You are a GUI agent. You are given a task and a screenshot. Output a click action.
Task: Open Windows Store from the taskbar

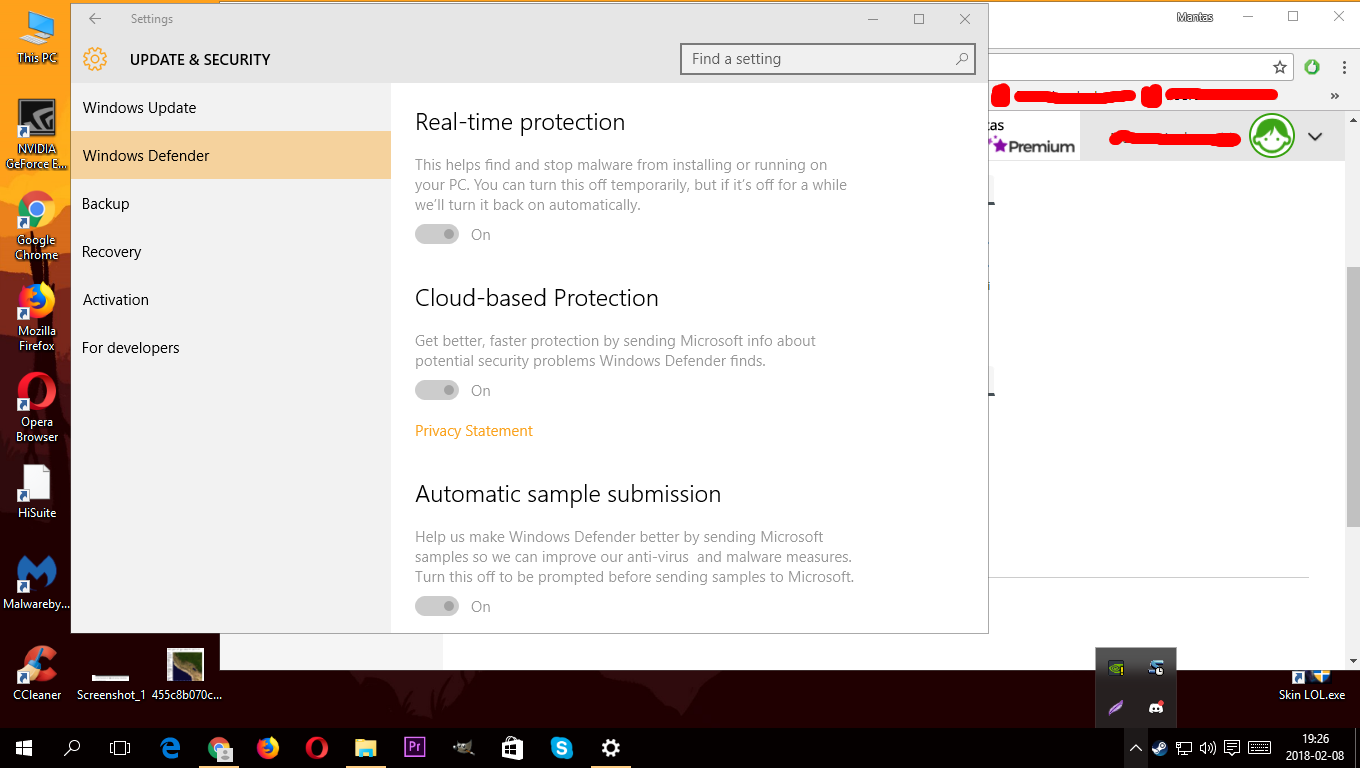click(512, 748)
